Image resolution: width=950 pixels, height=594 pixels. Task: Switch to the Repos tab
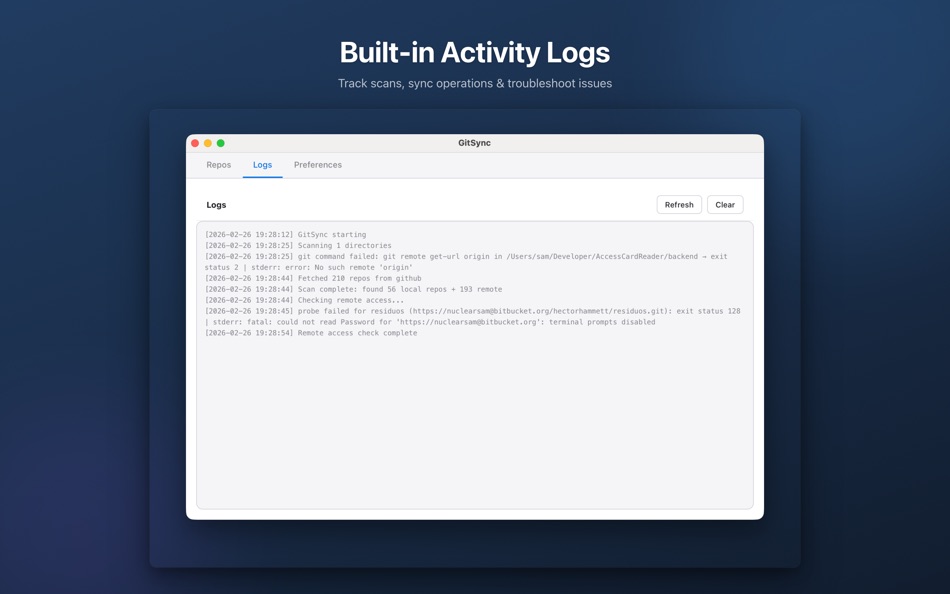point(218,164)
